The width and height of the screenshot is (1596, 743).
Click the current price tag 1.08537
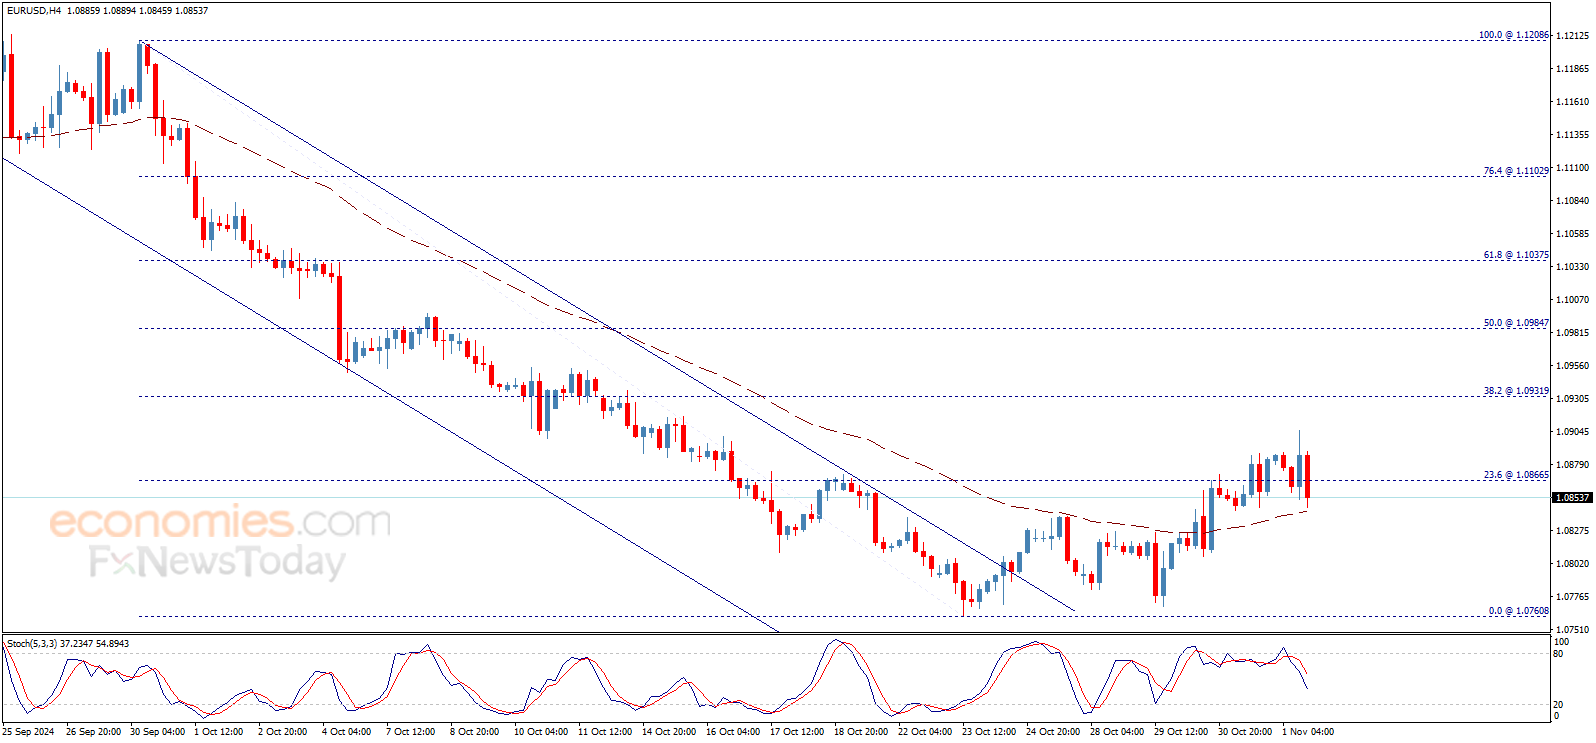pos(1571,497)
